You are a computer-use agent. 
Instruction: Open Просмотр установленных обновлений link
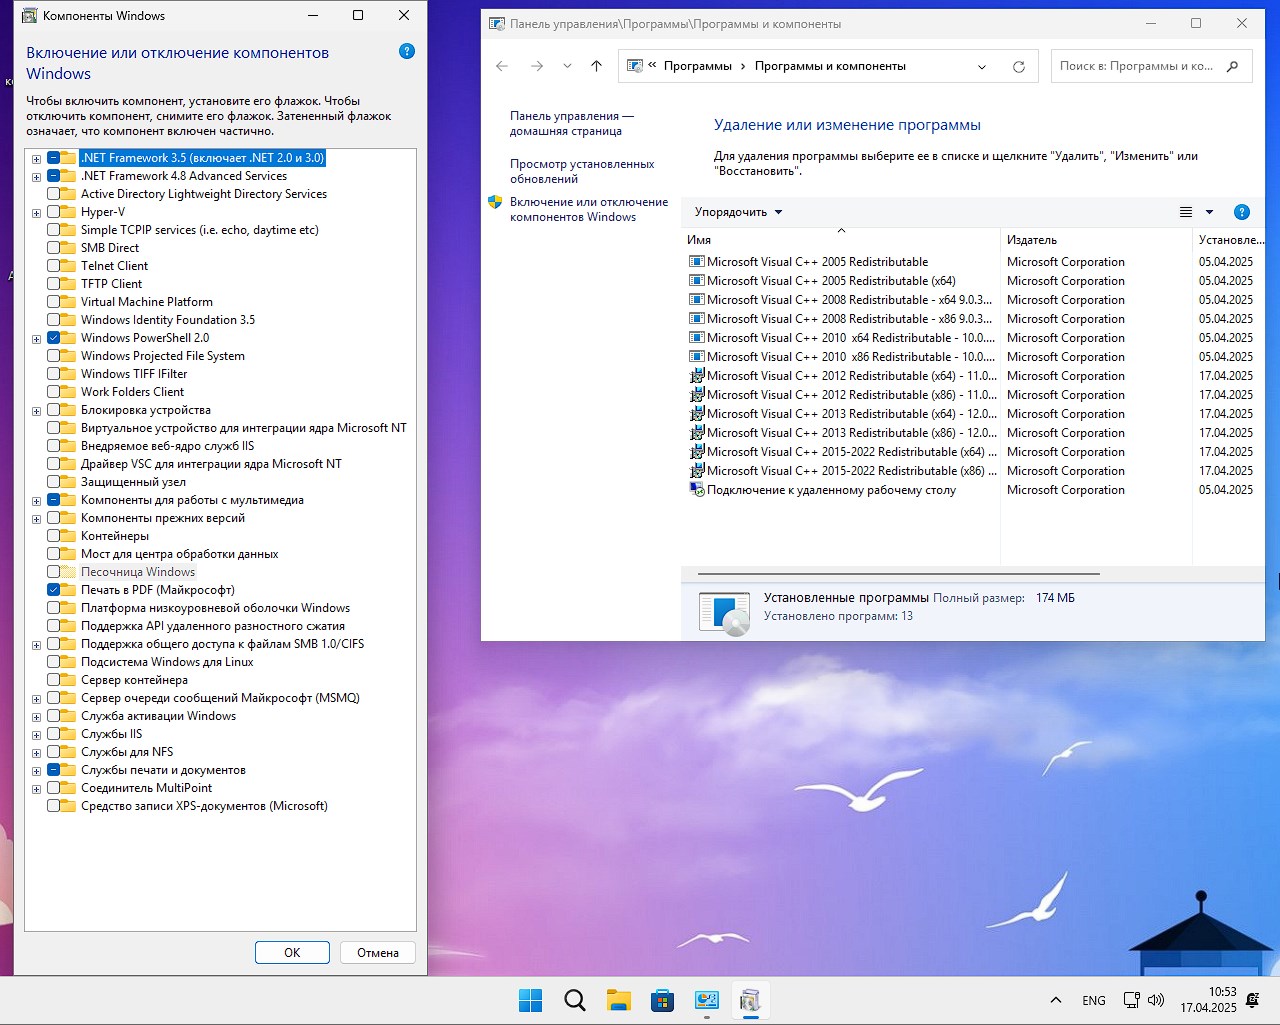582,172
